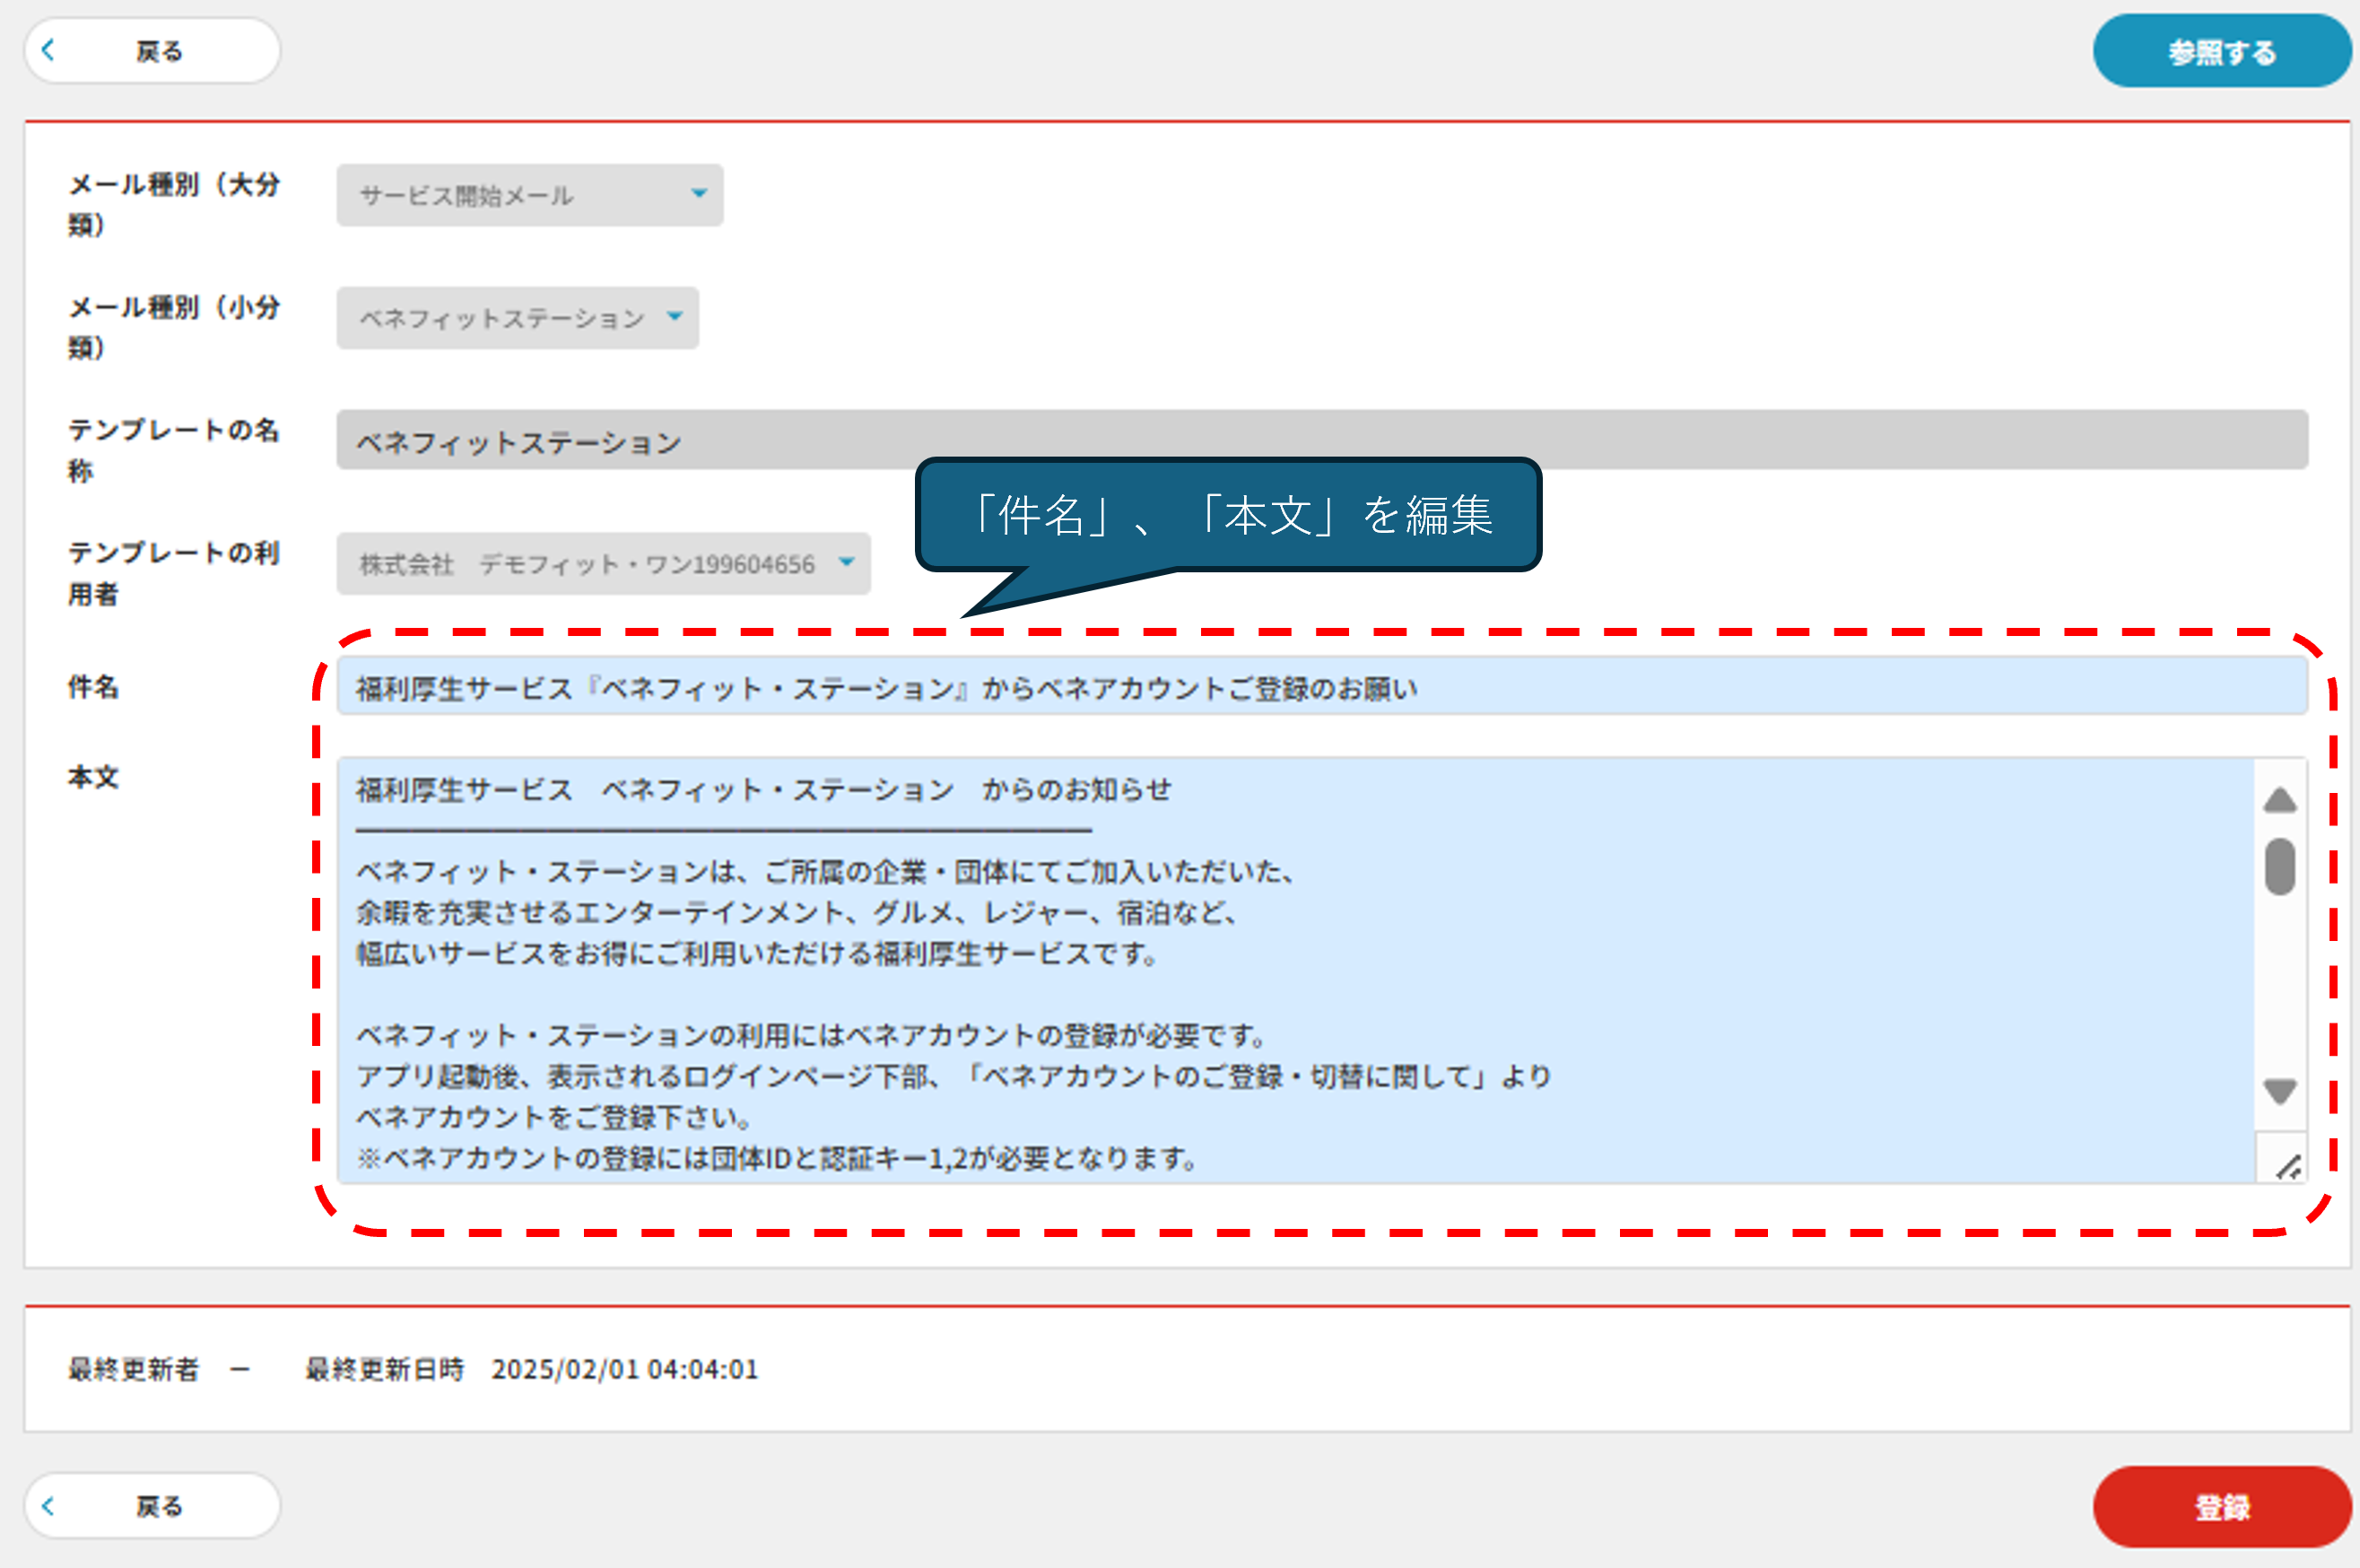Click the body text area scroll up arrow

[x=2280, y=800]
